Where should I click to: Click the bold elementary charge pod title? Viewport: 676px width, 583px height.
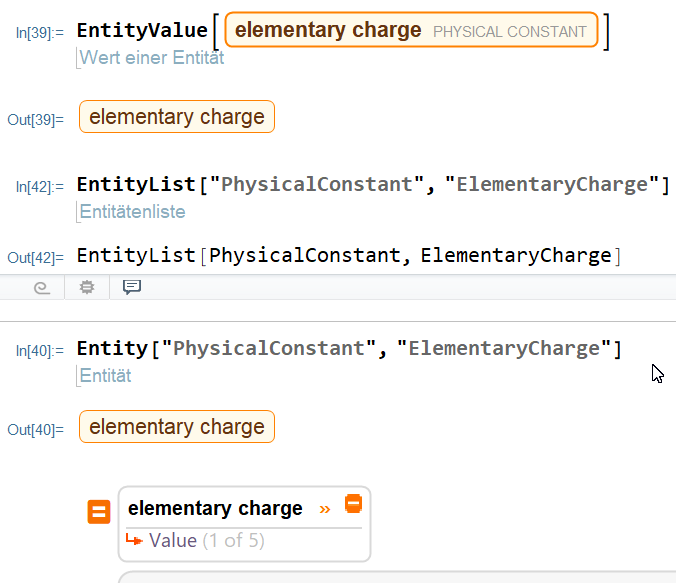pos(215,508)
